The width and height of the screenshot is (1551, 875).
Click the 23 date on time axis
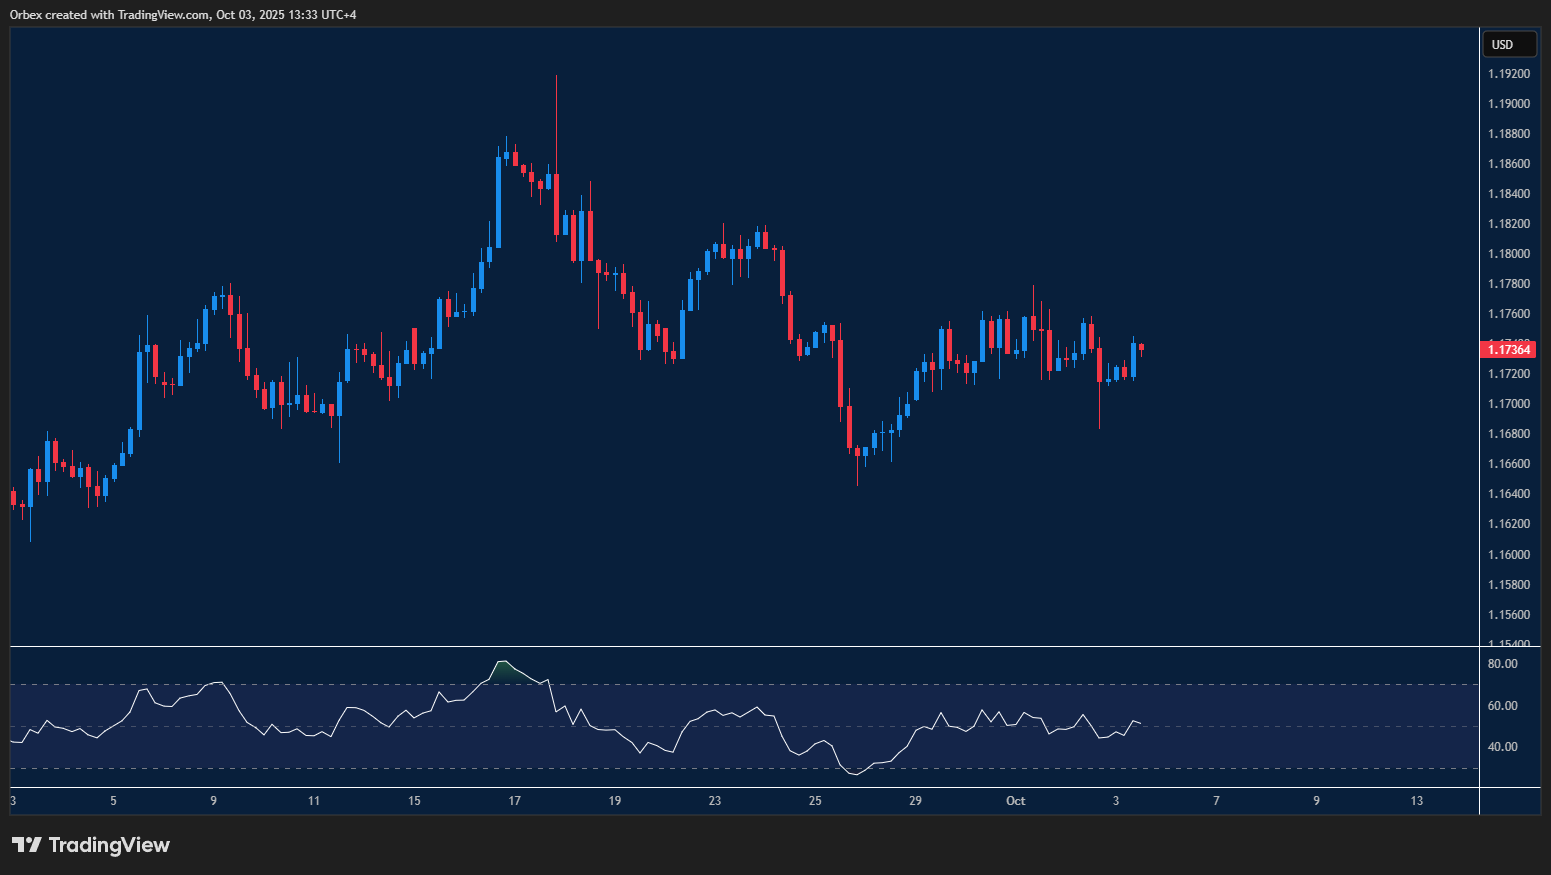click(715, 801)
